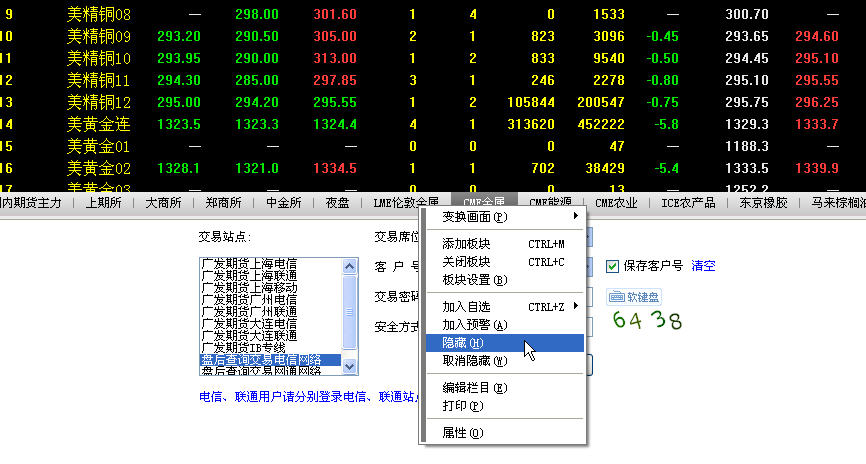The height and width of the screenshot is (464, 866).
Task: Click the 6438 captcha image
Action: click(647, 321)
